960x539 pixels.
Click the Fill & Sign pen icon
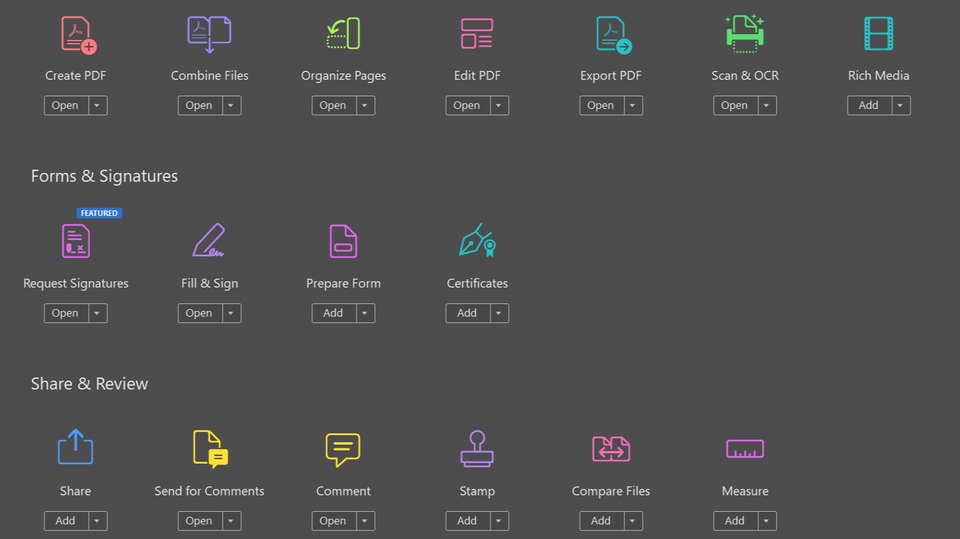tap(209, 240)
